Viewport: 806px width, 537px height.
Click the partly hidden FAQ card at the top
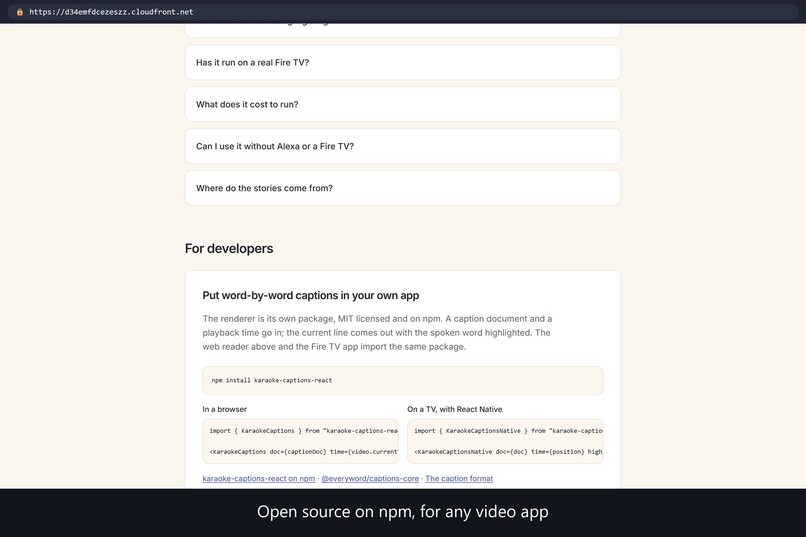point(402,30)
